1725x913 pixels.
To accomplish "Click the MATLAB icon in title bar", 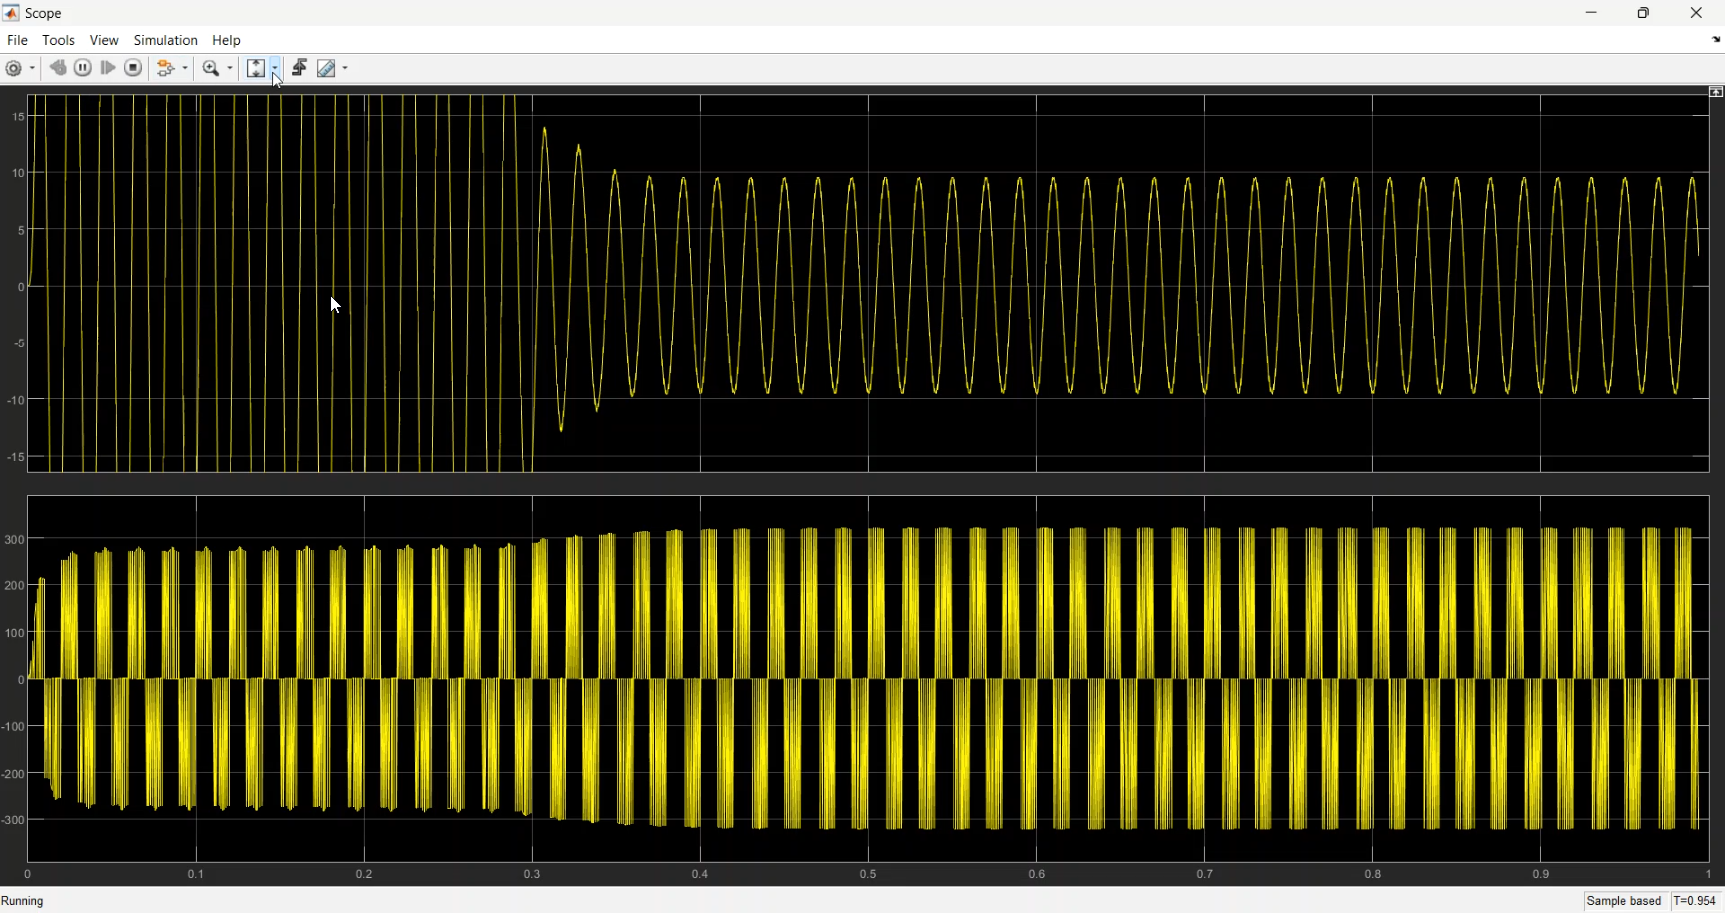I will point(11,13).
